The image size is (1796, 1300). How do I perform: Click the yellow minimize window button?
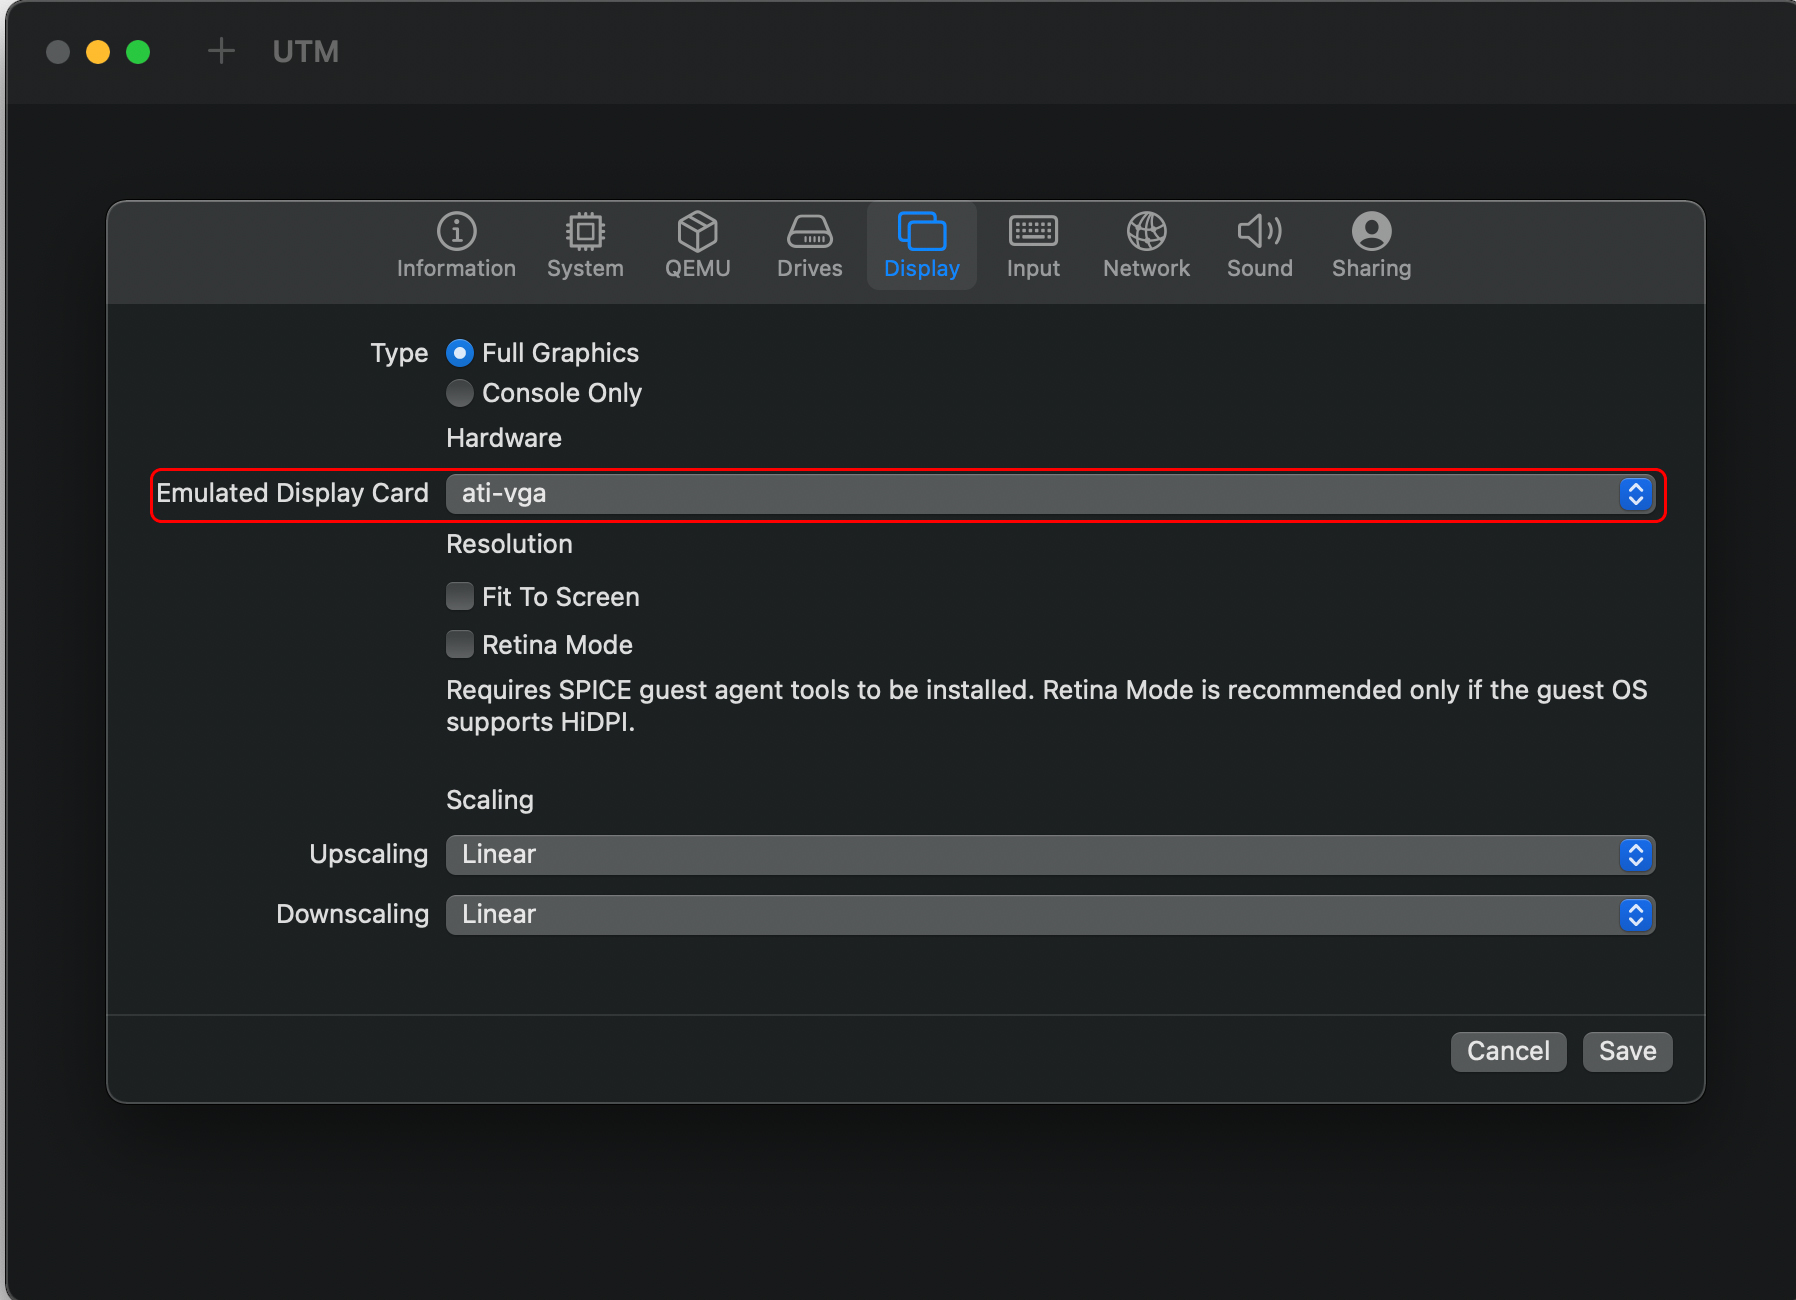pyautogui.click(x=98, y=52)
